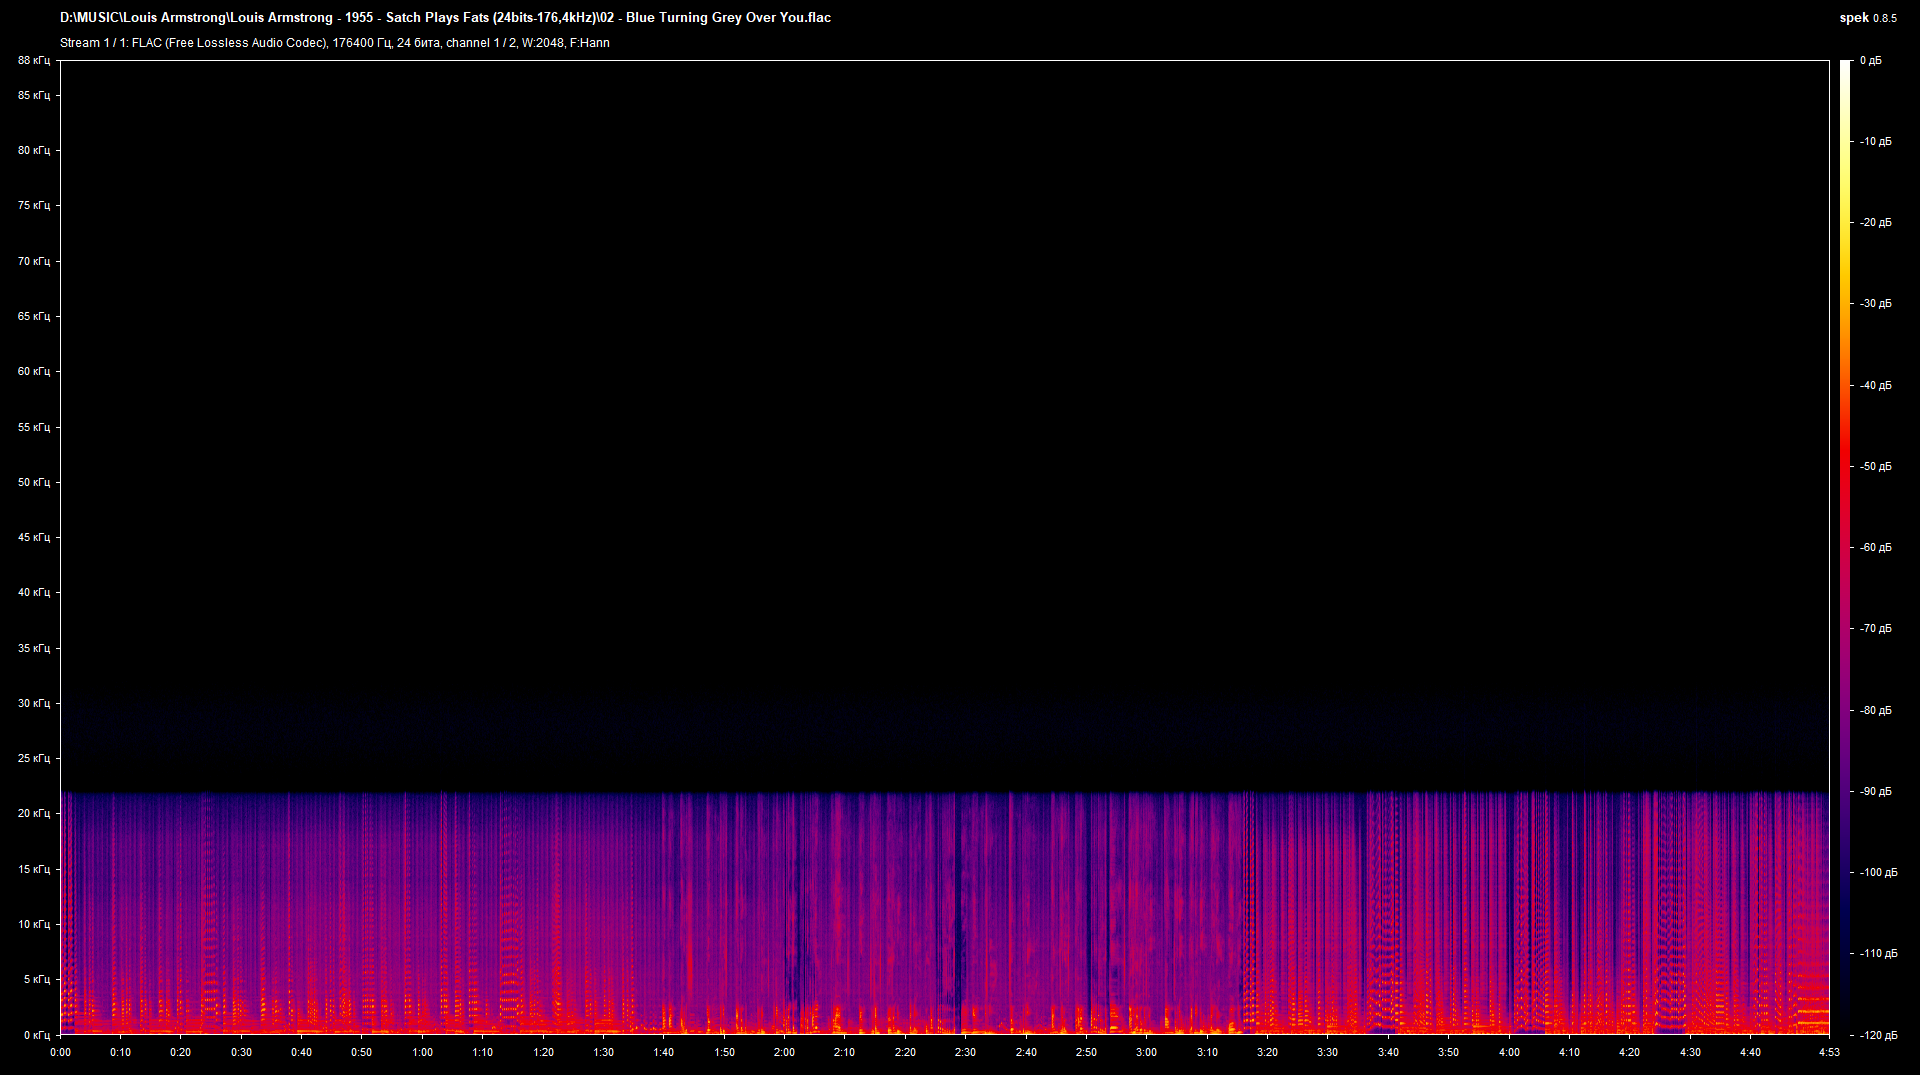
Task: Select the Stream 1/1 FLAC codec info line
Action: pos(200,43)
